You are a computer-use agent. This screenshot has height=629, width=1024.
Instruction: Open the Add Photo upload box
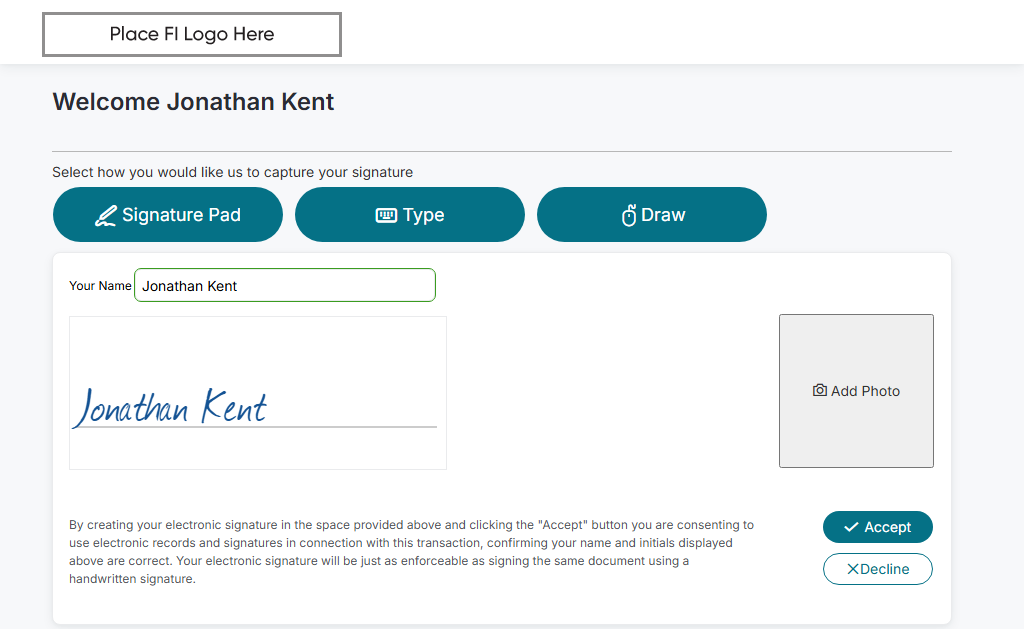tap(856, 391)
